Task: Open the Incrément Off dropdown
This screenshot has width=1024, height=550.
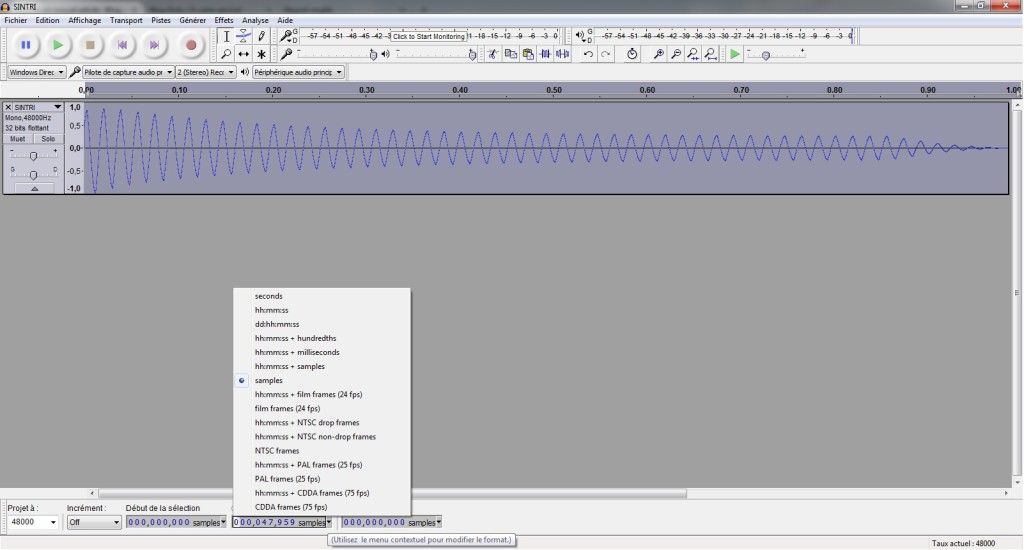Action: coord(94,523)
